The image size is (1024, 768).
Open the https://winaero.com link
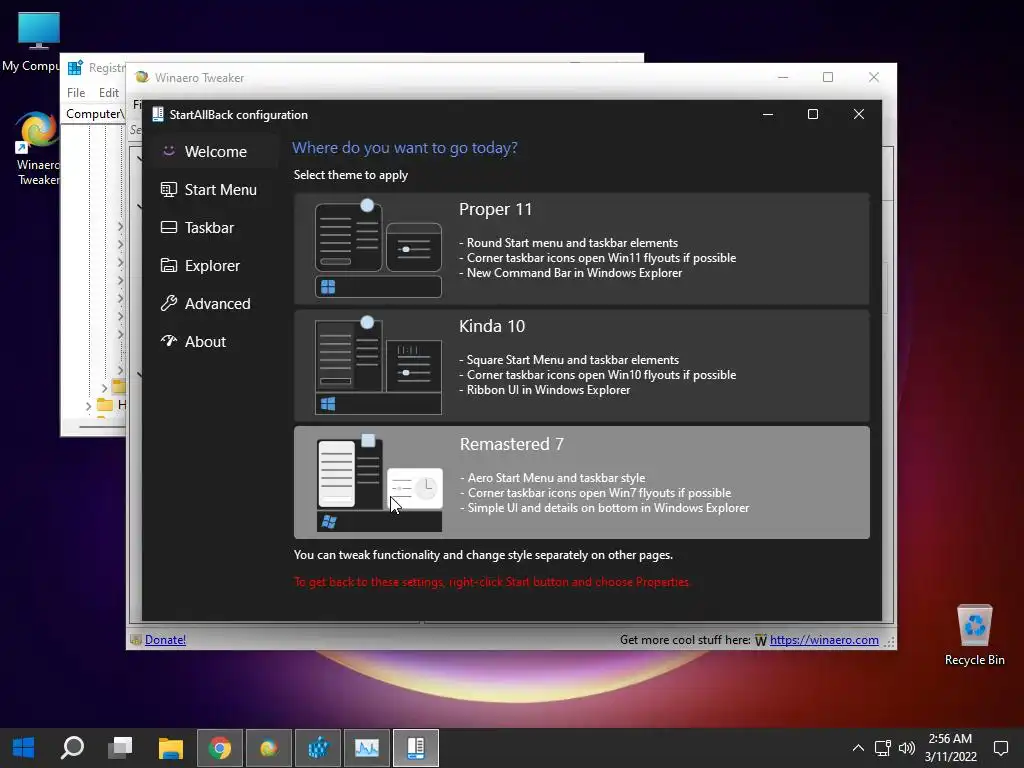point(824,640)
